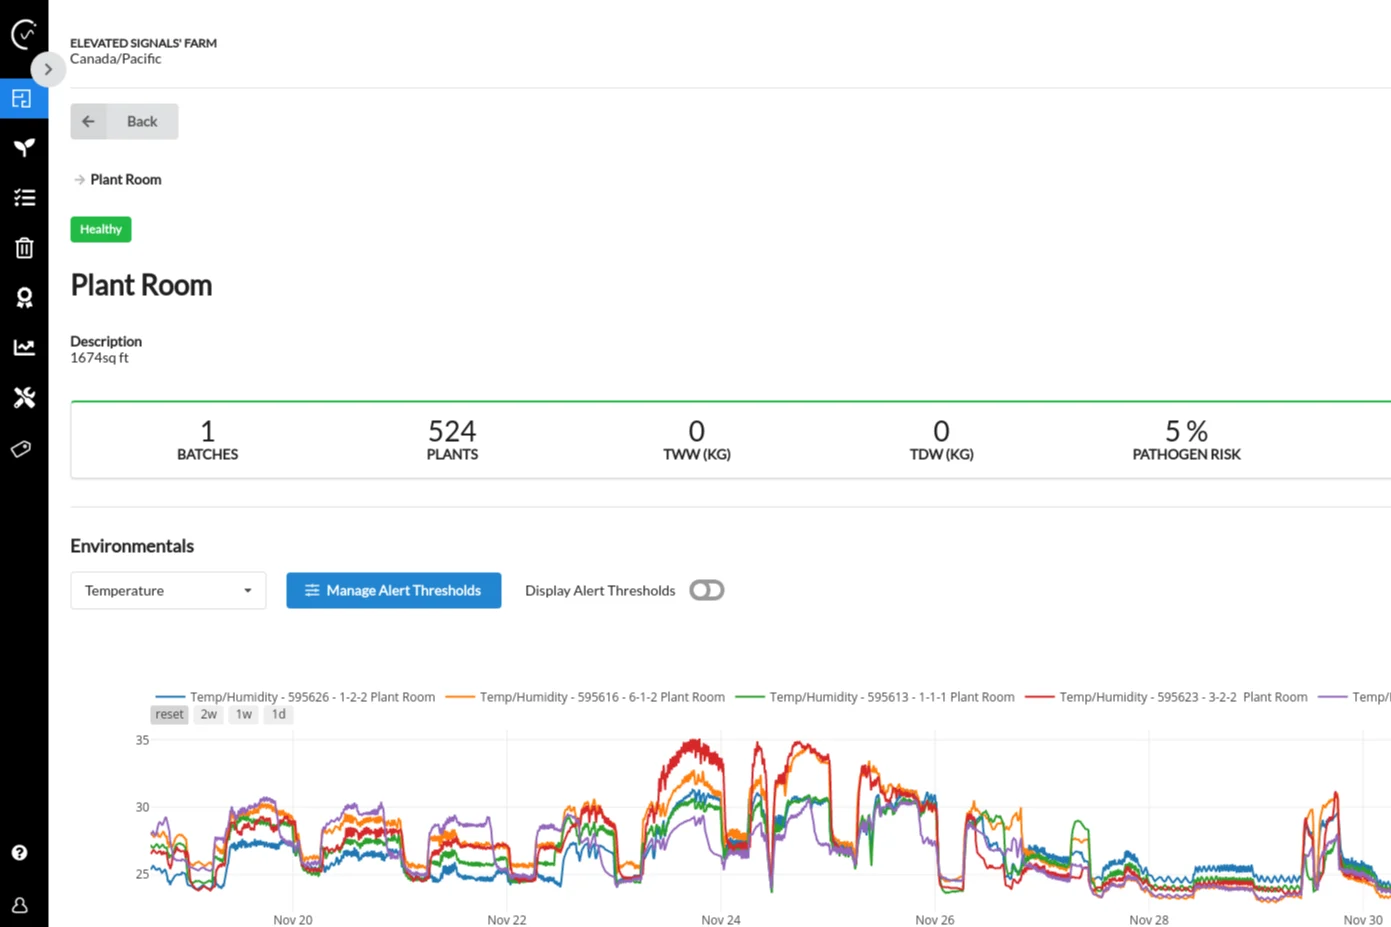Expand the sidebar with the chevron arrow
The width and height of the screenshot is (1391, 927).
tap(48, 69)
